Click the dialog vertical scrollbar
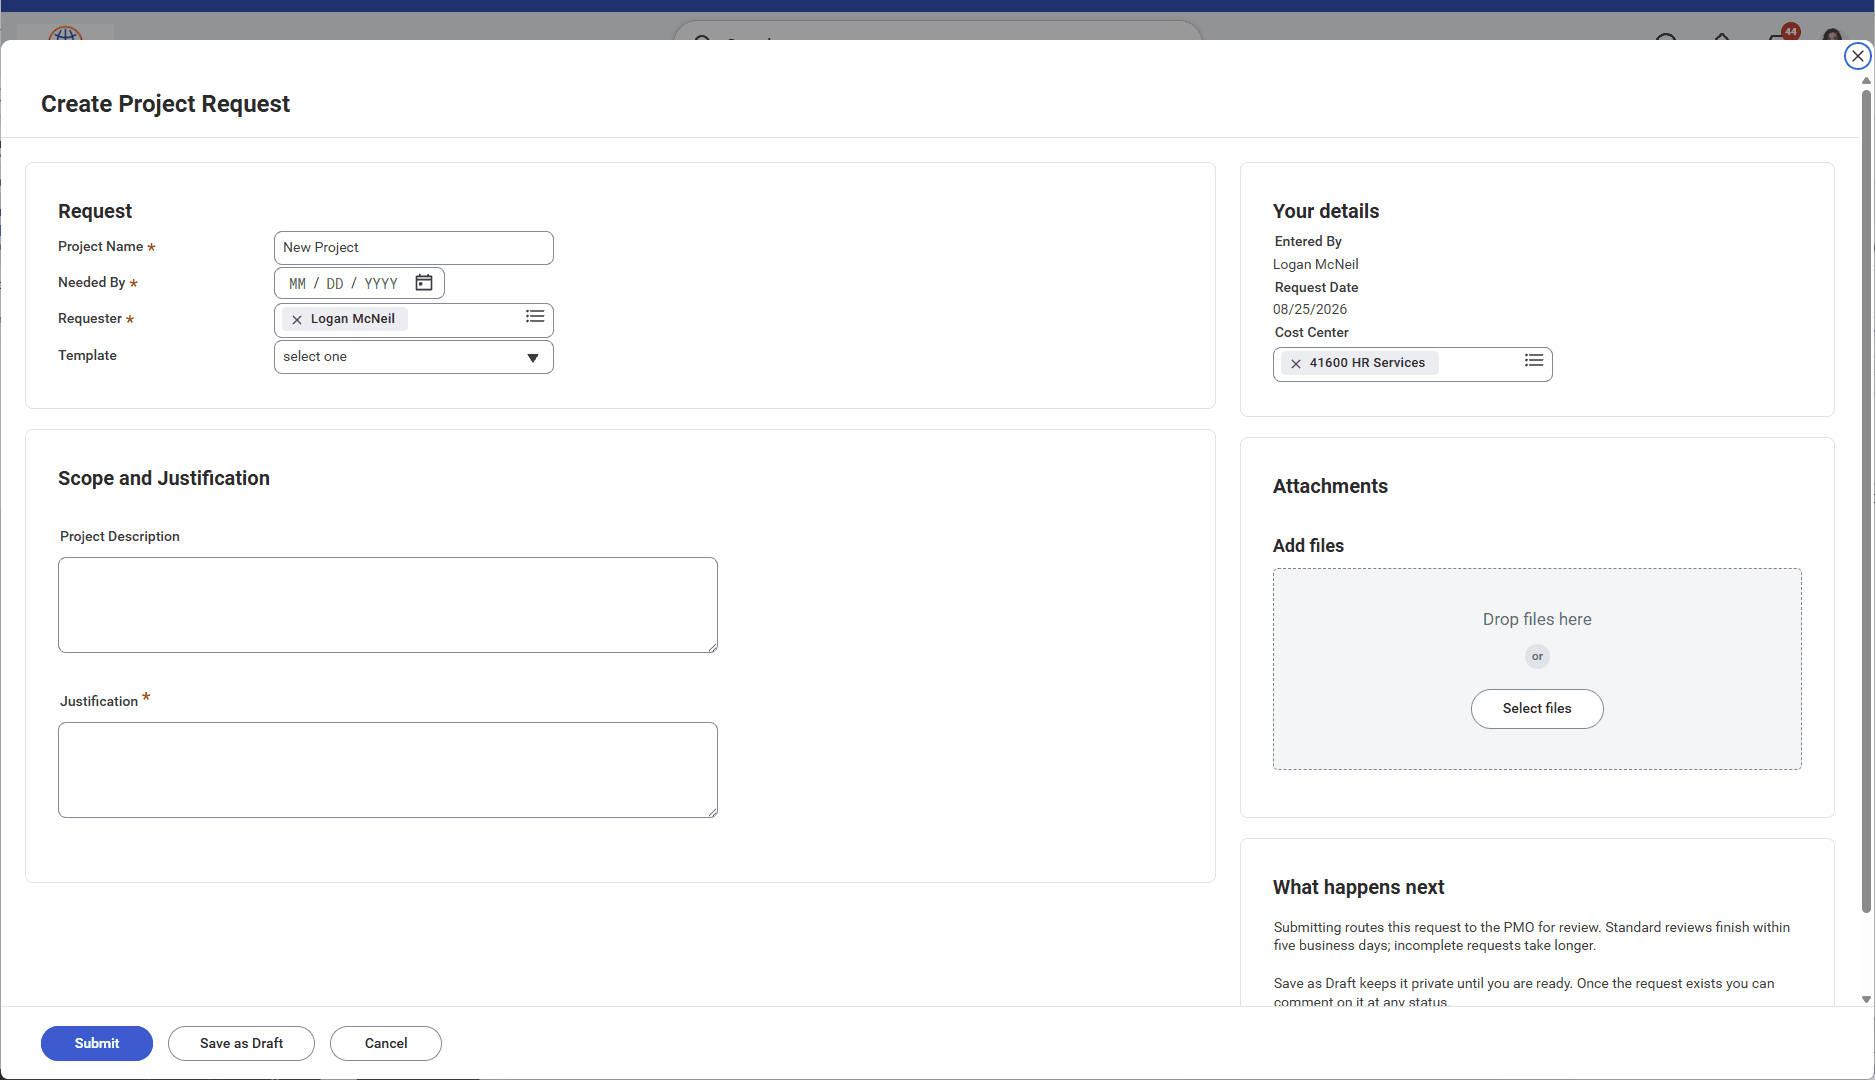1875x1080 pixels. coord(1866,500)
